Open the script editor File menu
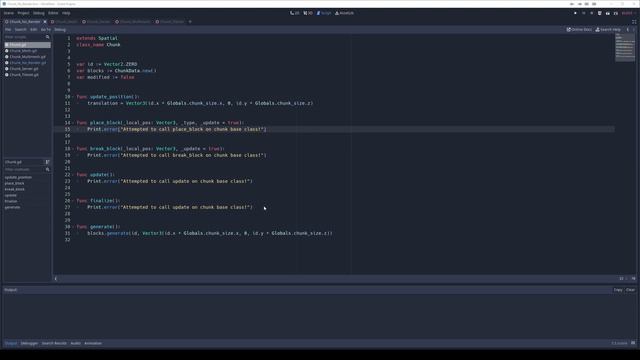This screenshot has width=640, height=360. coord(8,29)
